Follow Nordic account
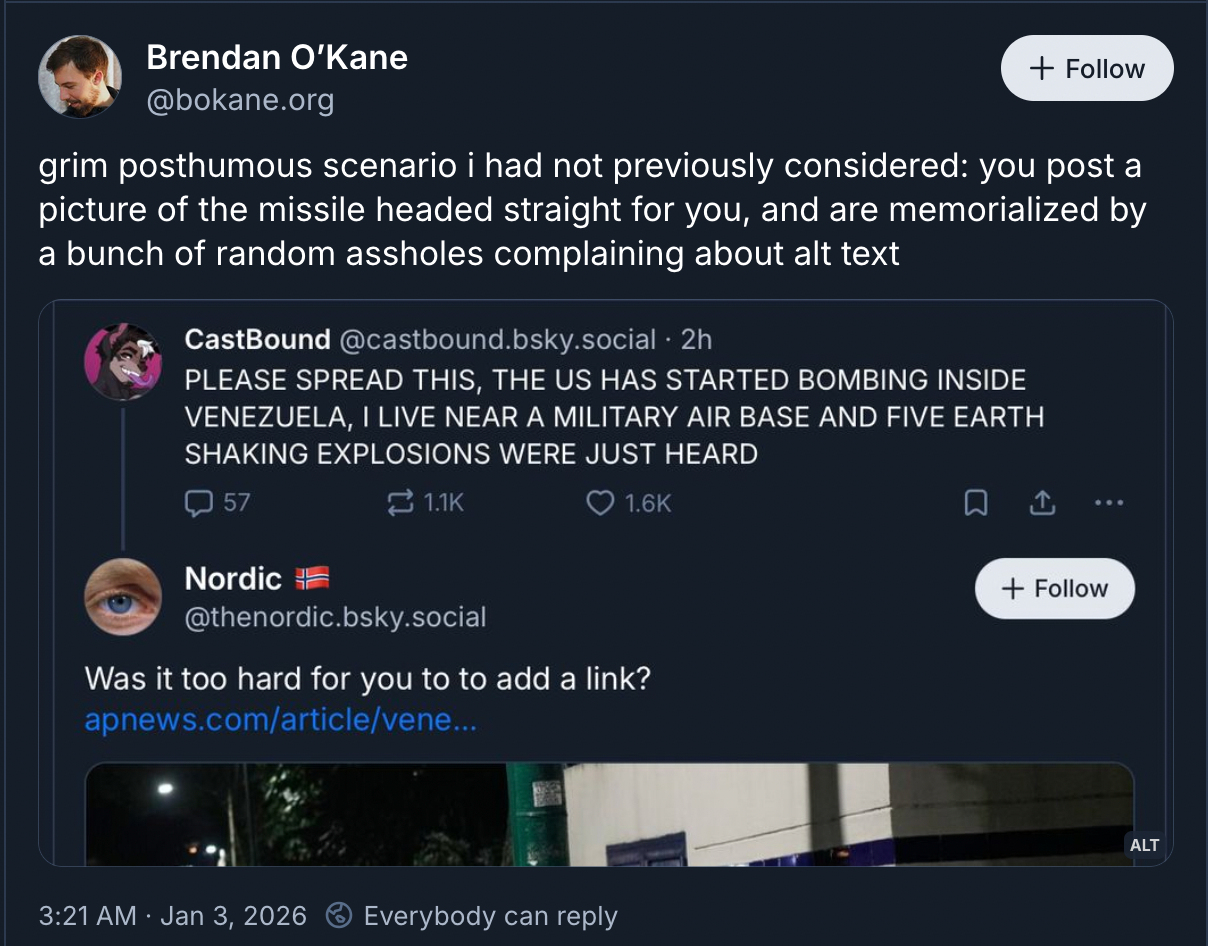This screenshot has height=946, width=1208. click(1054, 588)
